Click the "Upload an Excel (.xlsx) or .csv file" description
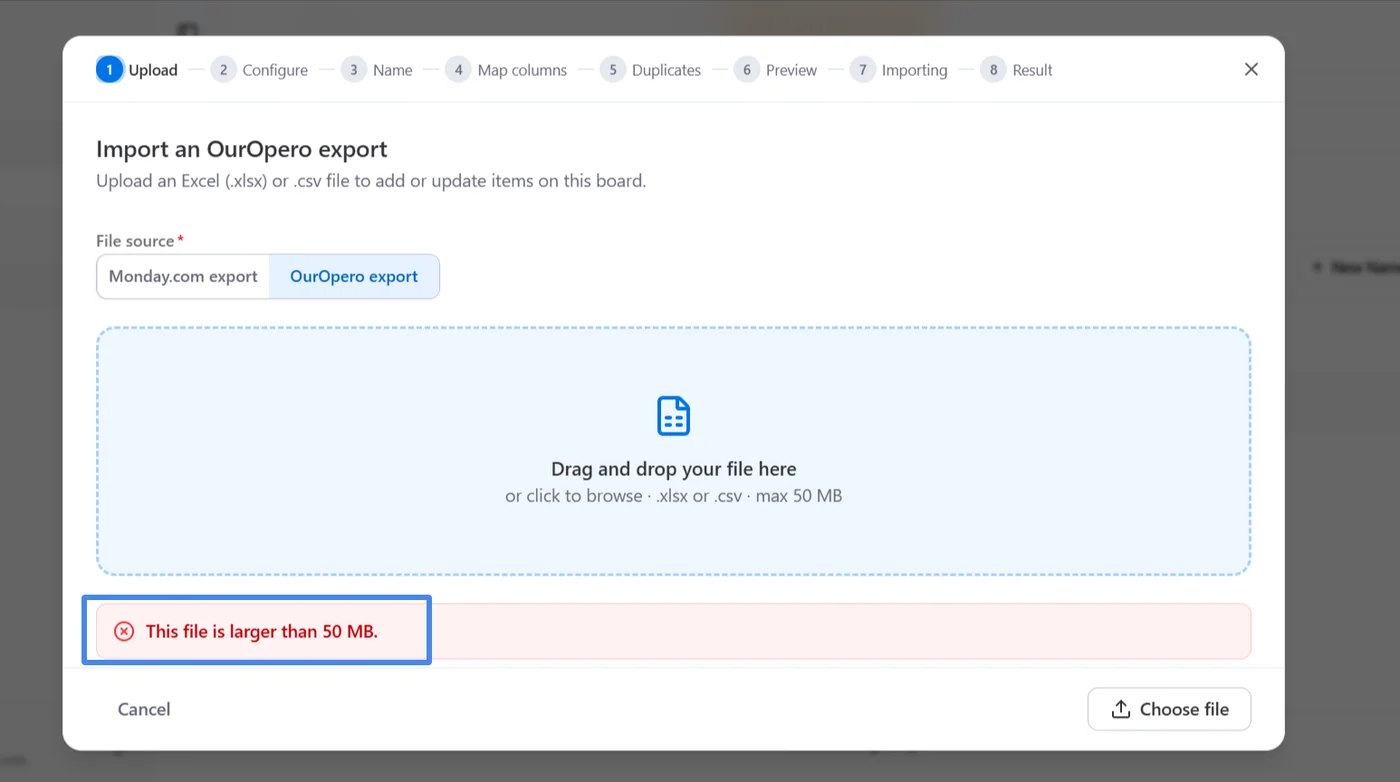Viewport: 1400px width, 782px height. 371,181
